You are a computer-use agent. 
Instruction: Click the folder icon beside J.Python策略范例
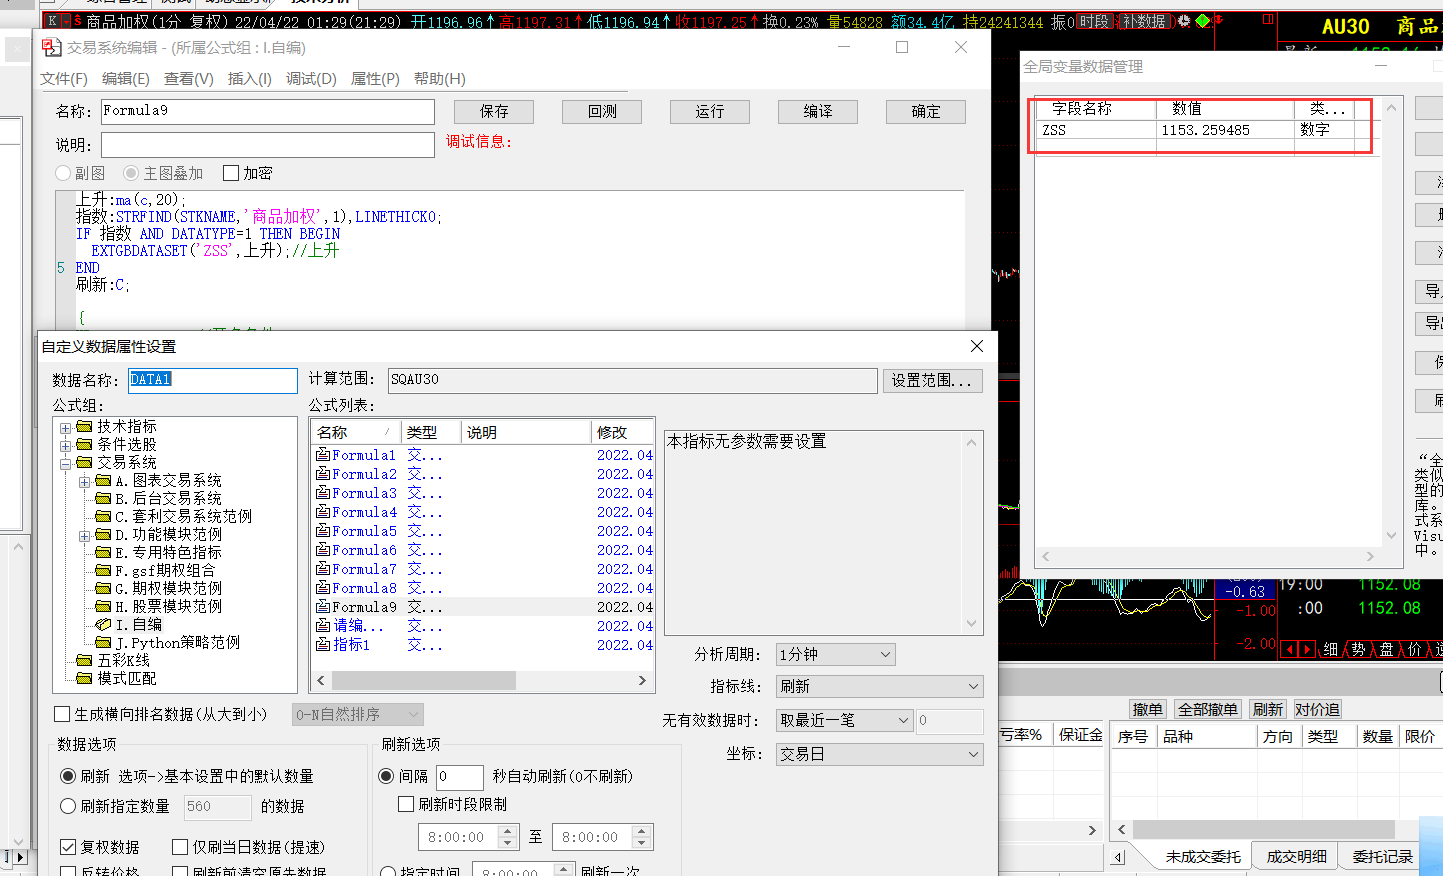click(103, 643)
